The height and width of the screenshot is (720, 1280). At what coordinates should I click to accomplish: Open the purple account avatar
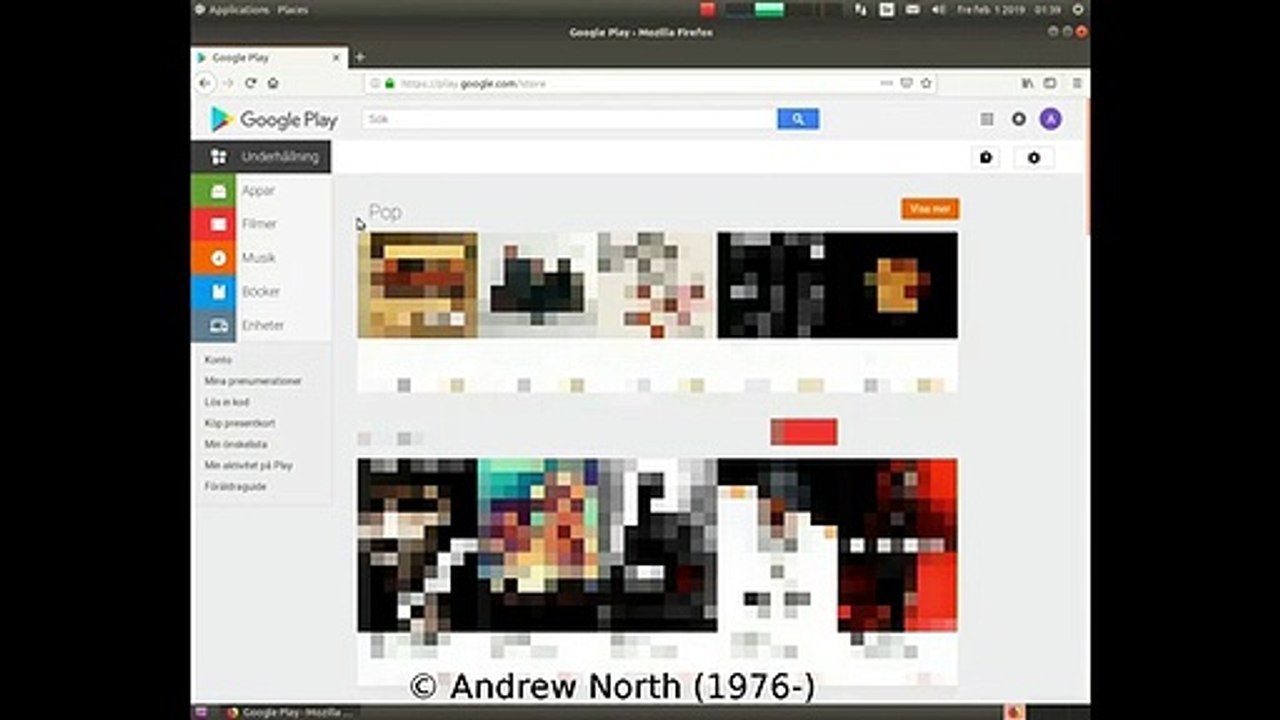[1050, 119]
